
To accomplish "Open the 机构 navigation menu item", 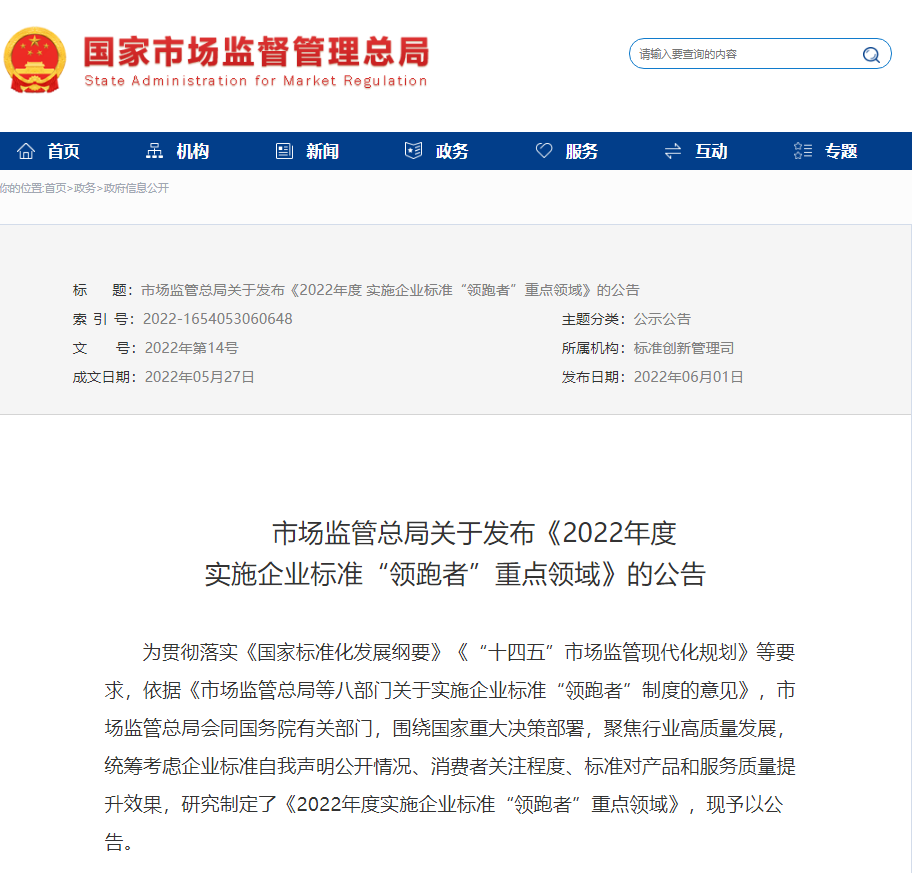I will click(192, 151).
